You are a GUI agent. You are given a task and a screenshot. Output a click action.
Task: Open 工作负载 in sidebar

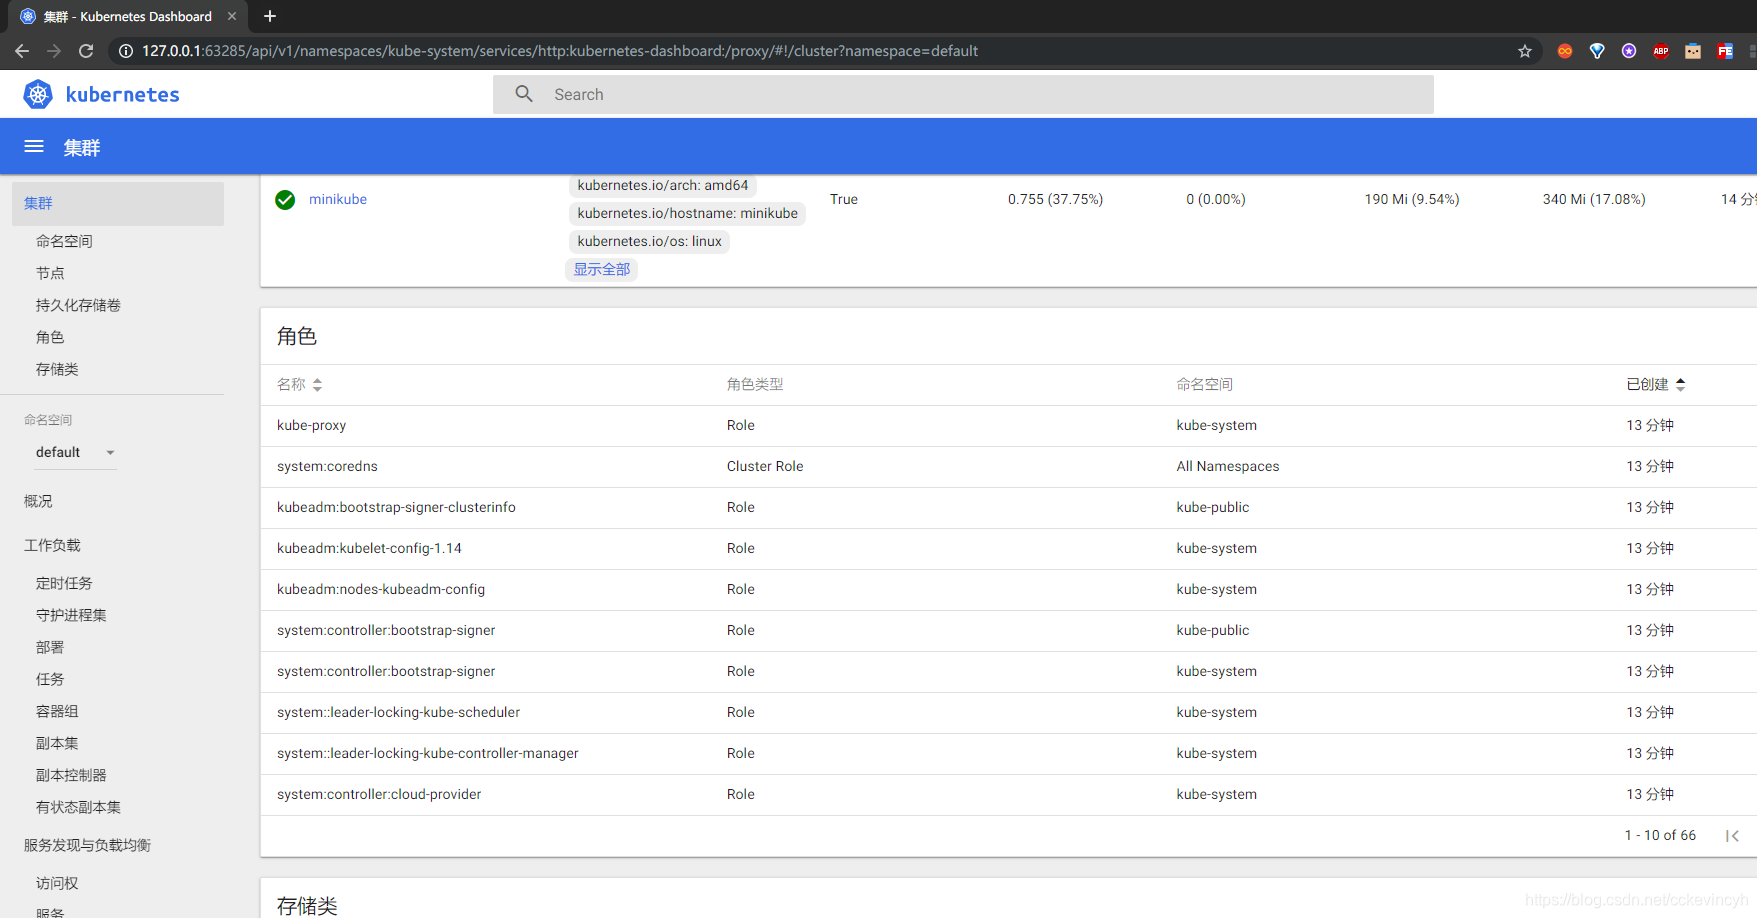[52, 545]
